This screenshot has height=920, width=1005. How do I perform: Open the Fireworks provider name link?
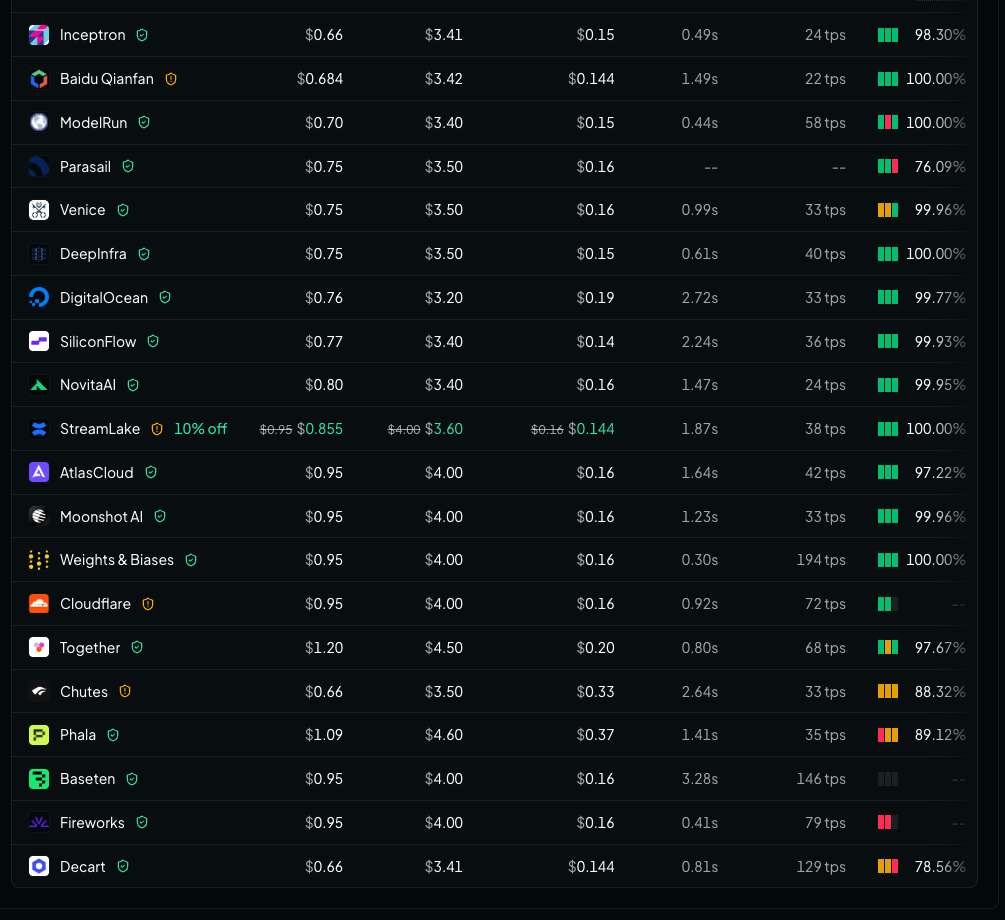coord(92,823)
